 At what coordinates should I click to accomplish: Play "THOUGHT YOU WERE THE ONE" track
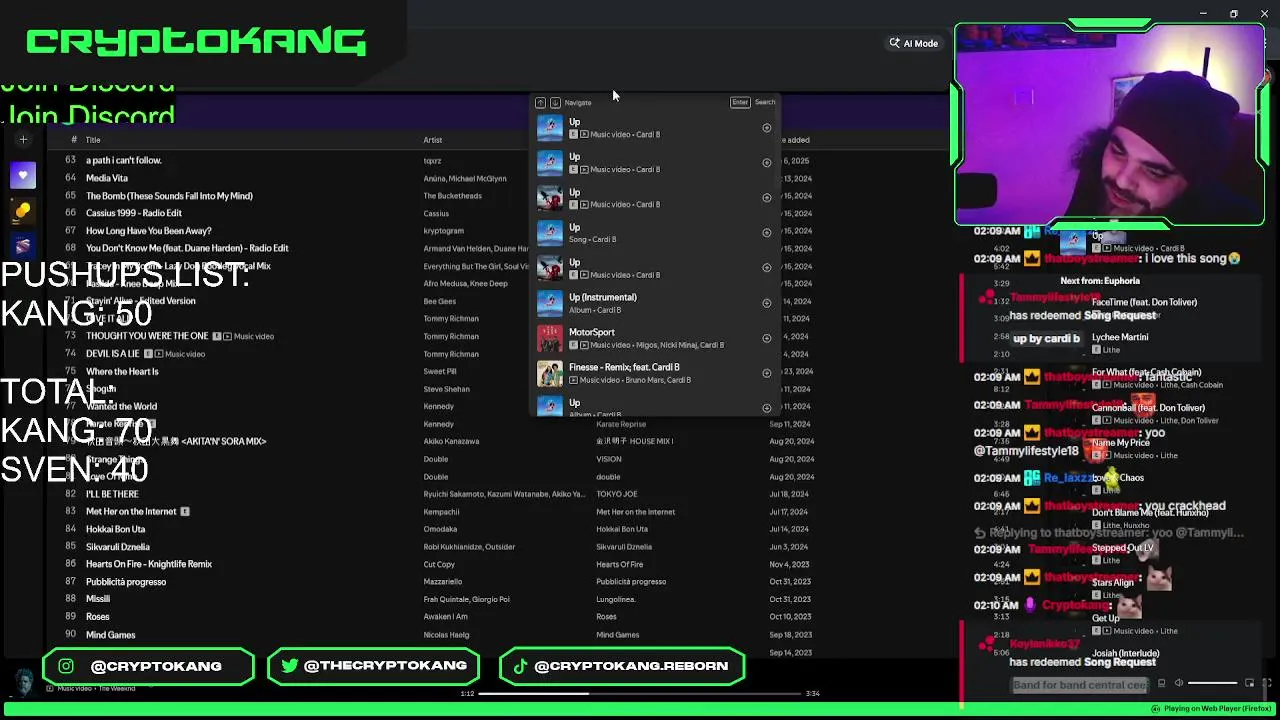[147, 336]
